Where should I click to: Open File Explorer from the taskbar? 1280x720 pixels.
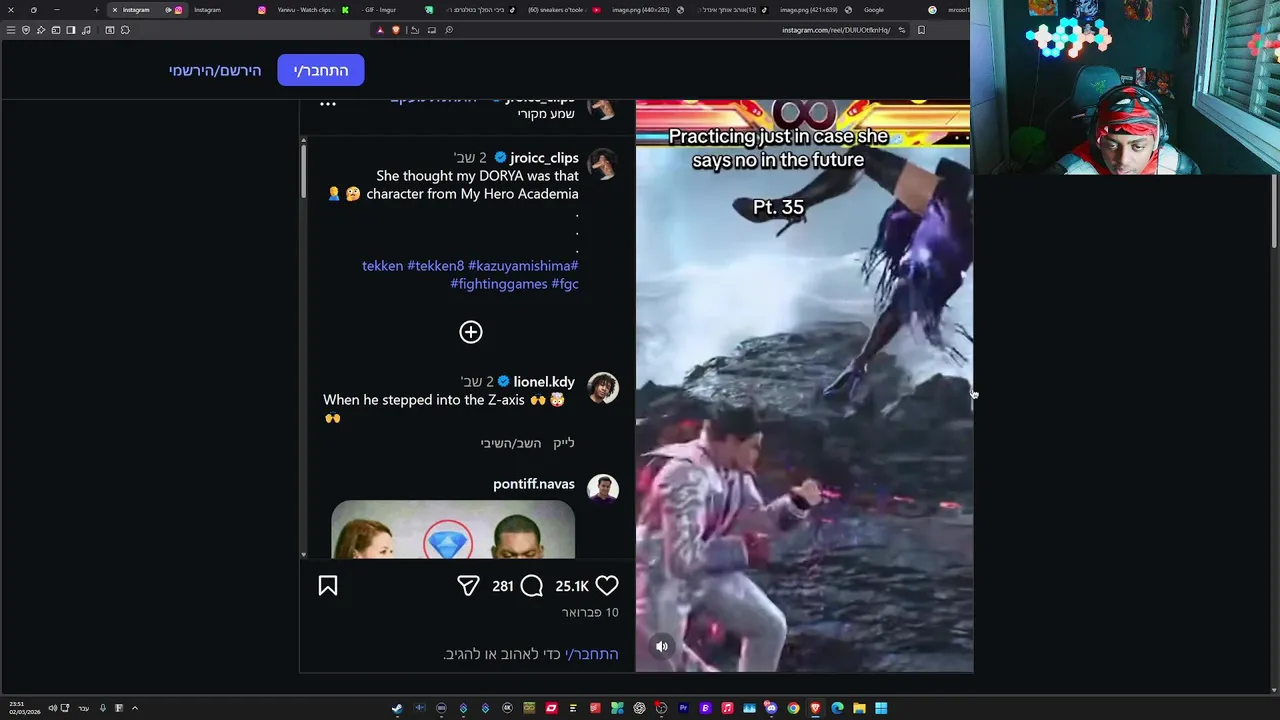coord(859,708)
